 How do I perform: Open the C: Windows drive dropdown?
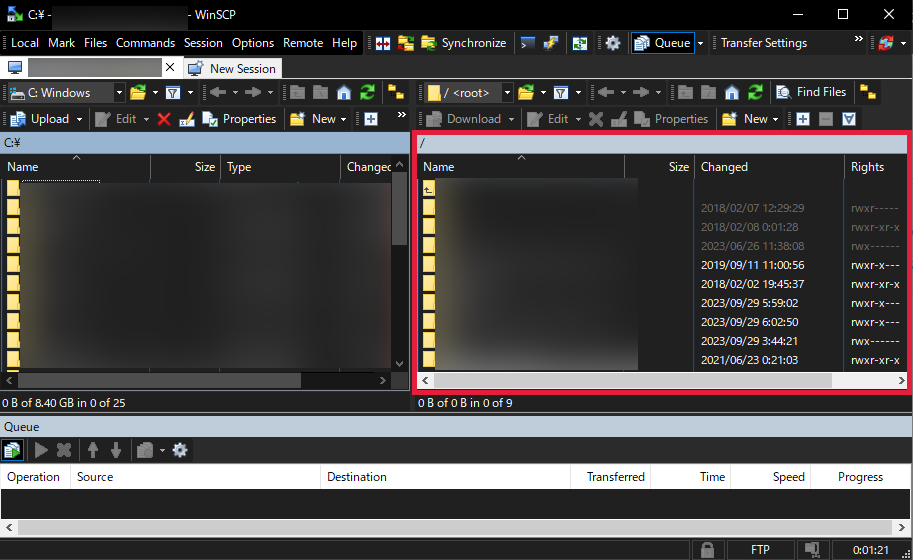pos(119,93)
